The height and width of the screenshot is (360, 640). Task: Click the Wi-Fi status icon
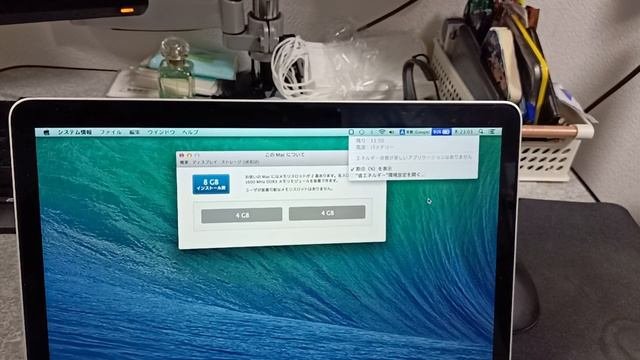pos(382,132)
